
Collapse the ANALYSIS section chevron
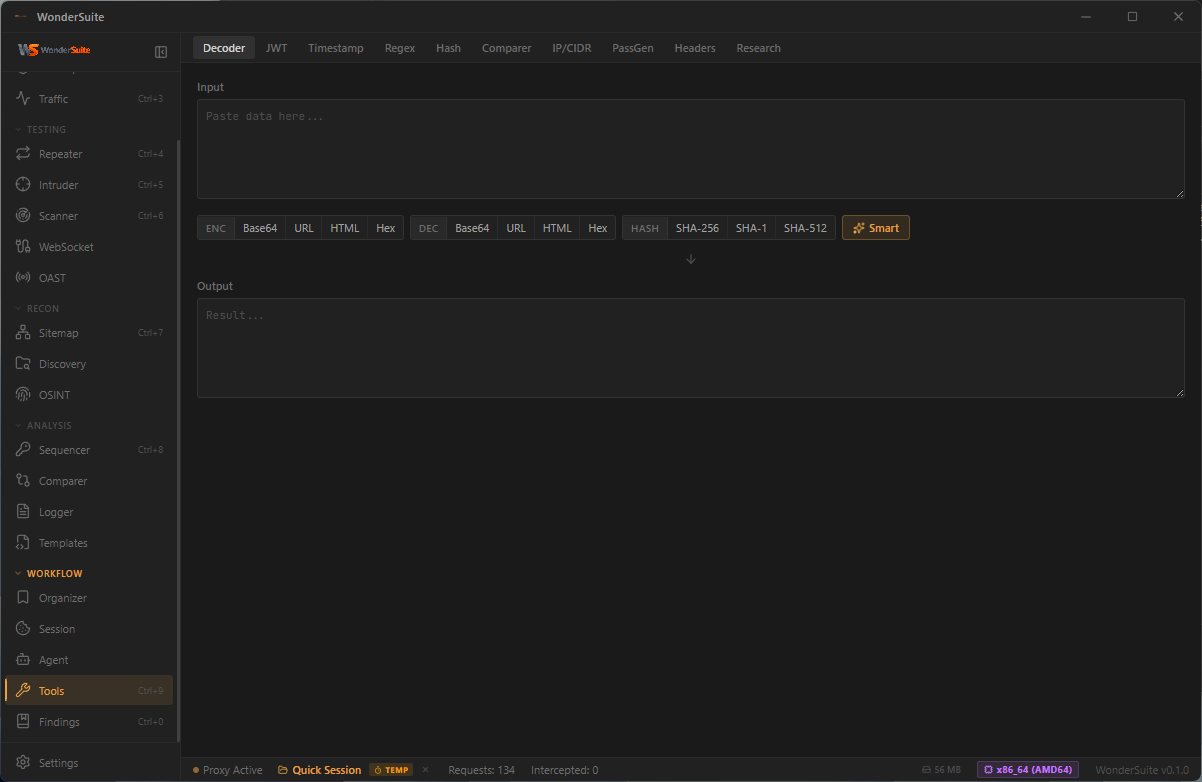(x=18, y=426)
